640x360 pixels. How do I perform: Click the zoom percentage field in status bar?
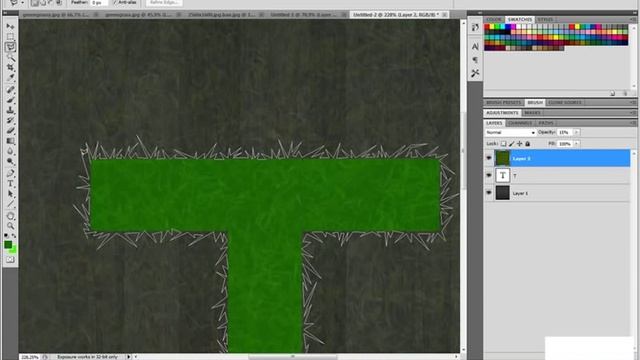click(29, 357)
